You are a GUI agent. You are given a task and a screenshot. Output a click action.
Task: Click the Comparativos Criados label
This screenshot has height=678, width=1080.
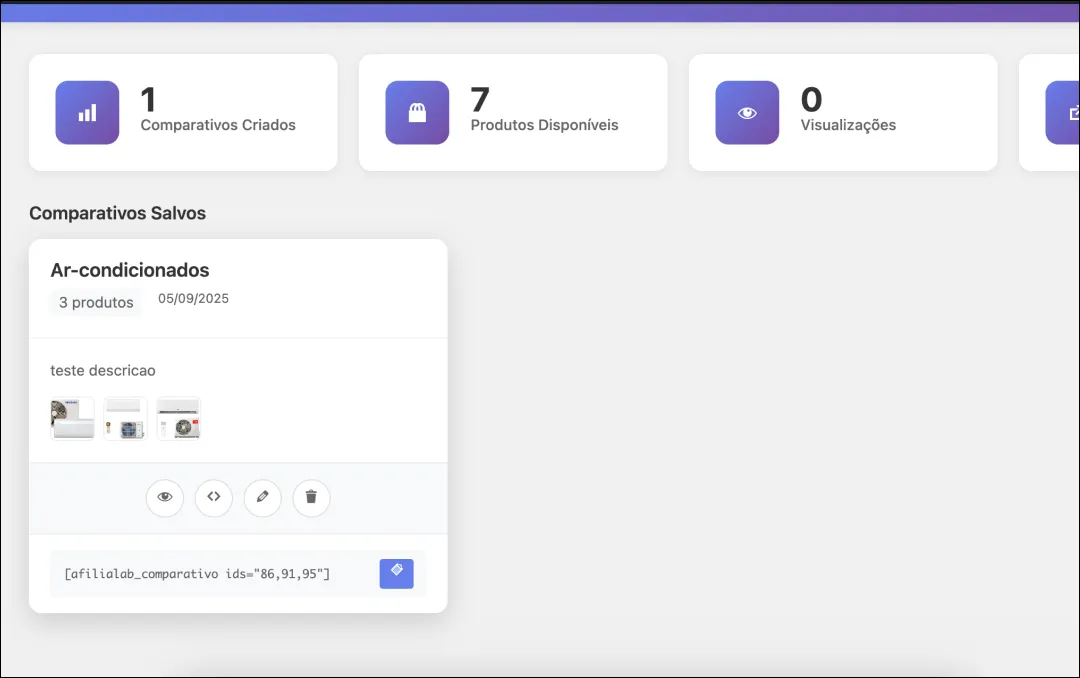218,126
